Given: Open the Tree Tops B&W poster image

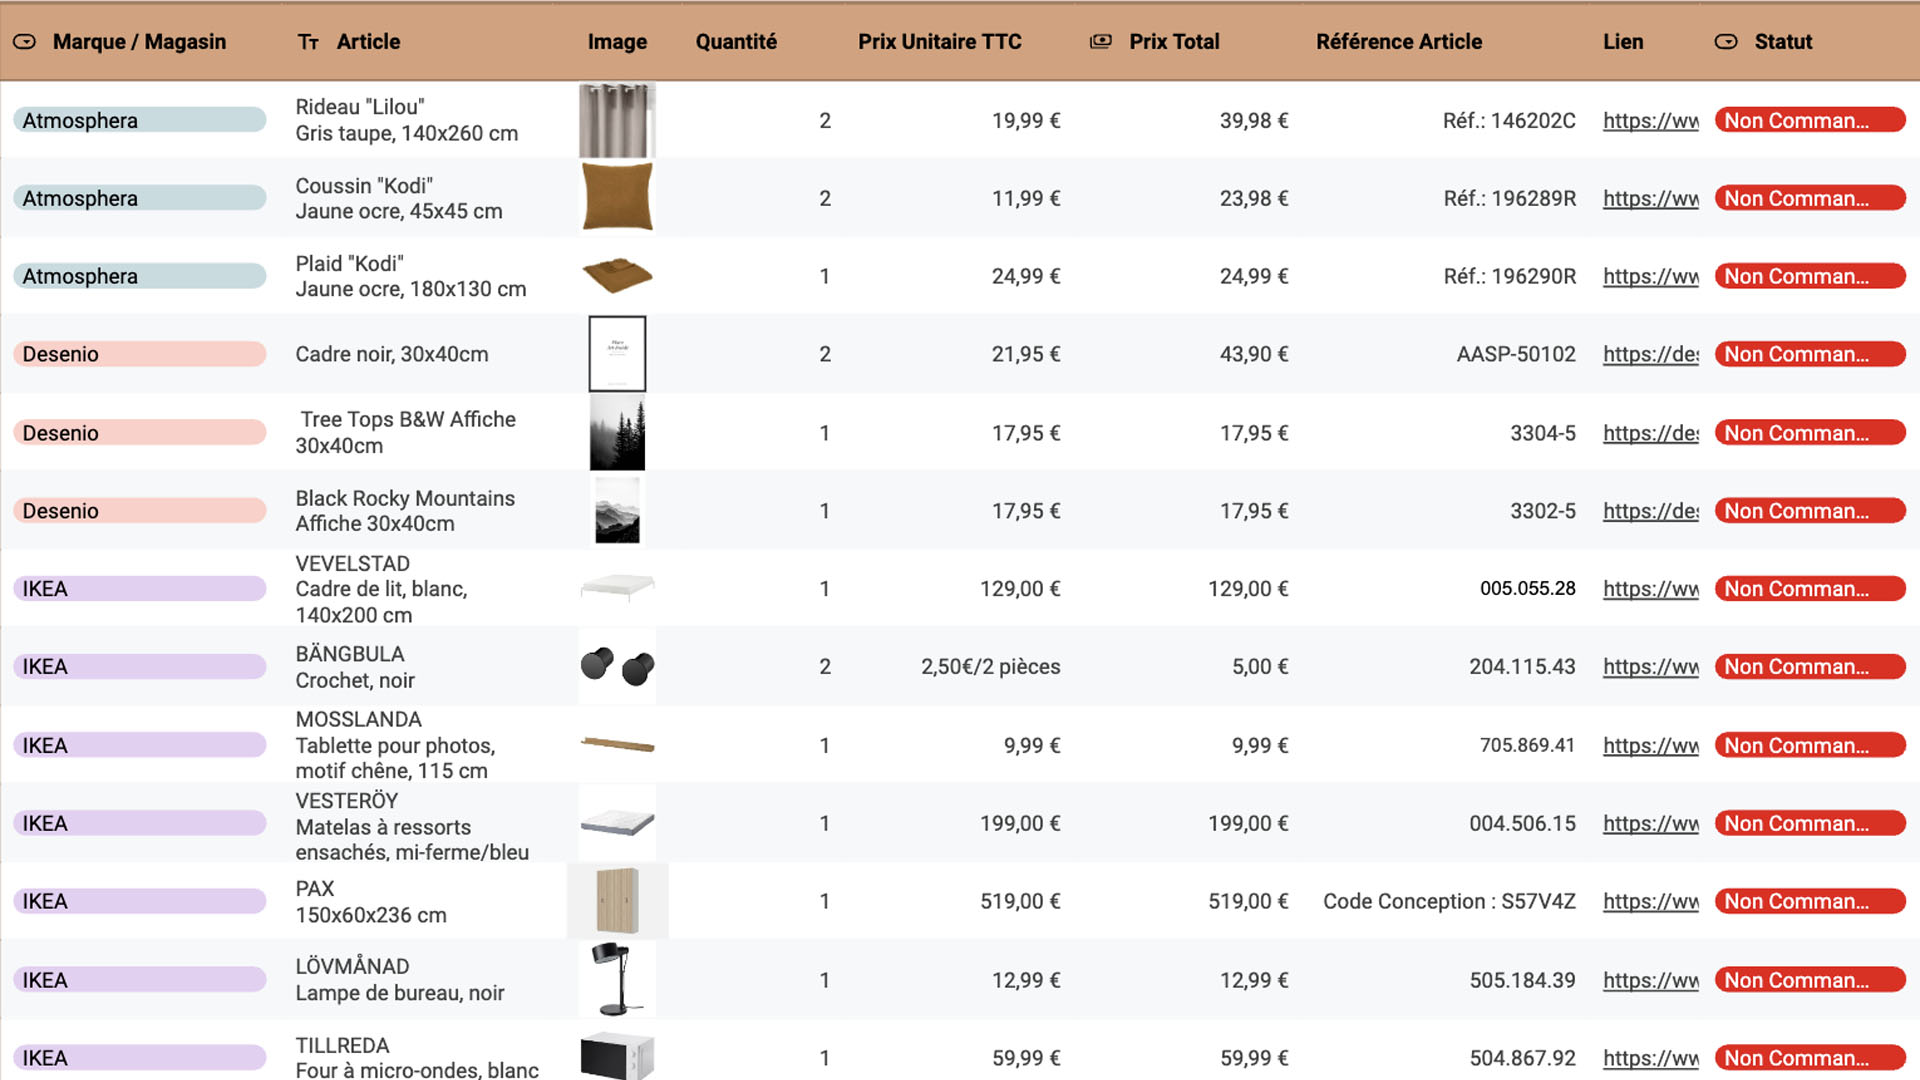Looking at the screenshot, I should (x=617, y=433).
